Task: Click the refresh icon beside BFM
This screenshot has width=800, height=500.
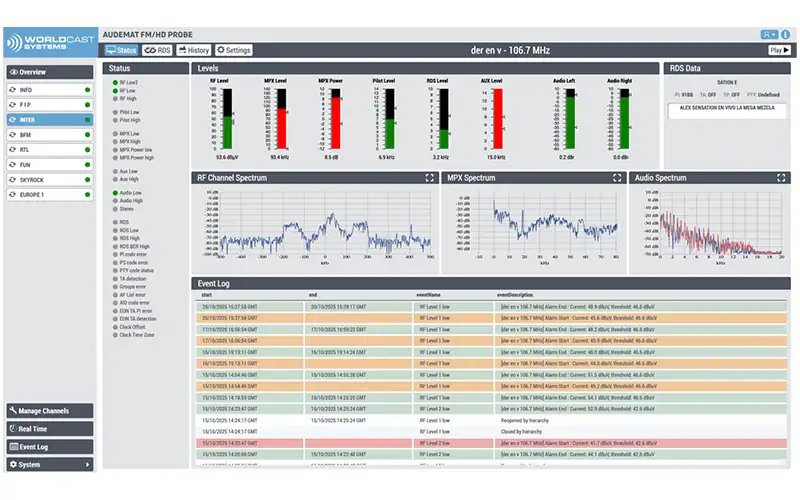Action: (x=13, y=135)
